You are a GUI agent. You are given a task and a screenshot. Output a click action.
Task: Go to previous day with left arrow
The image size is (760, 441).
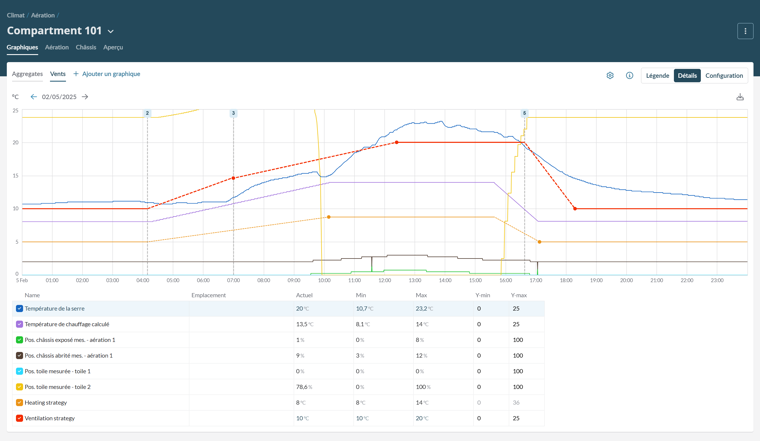[33, 97]
